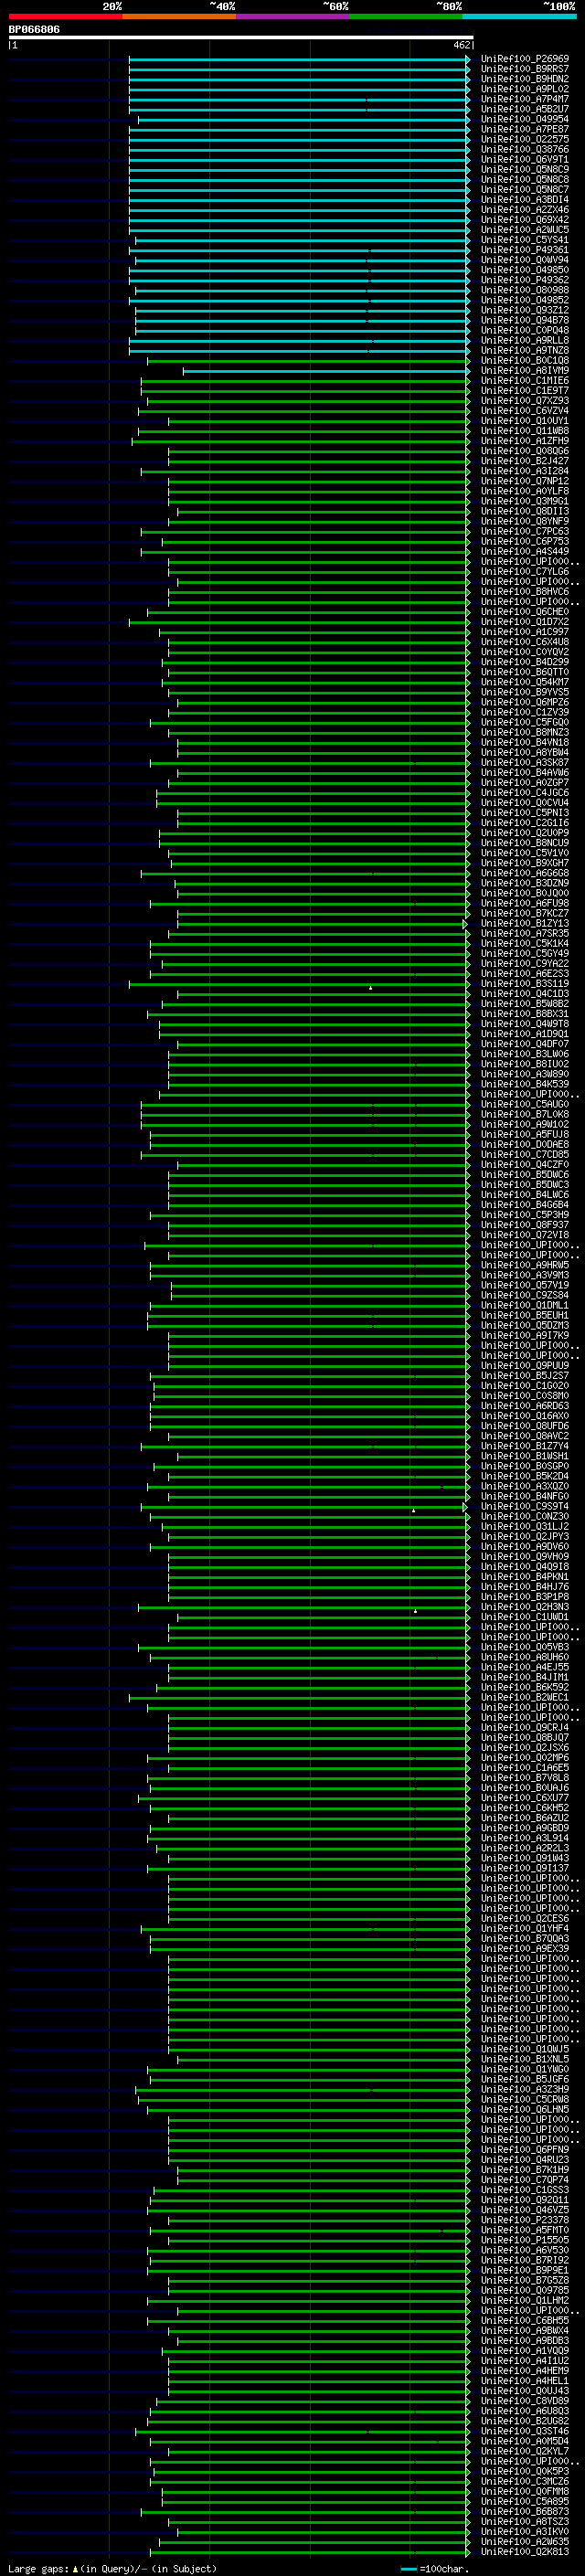
Task: Select the UniRef100_Q7NP12 hit
Action: (525, 481)
